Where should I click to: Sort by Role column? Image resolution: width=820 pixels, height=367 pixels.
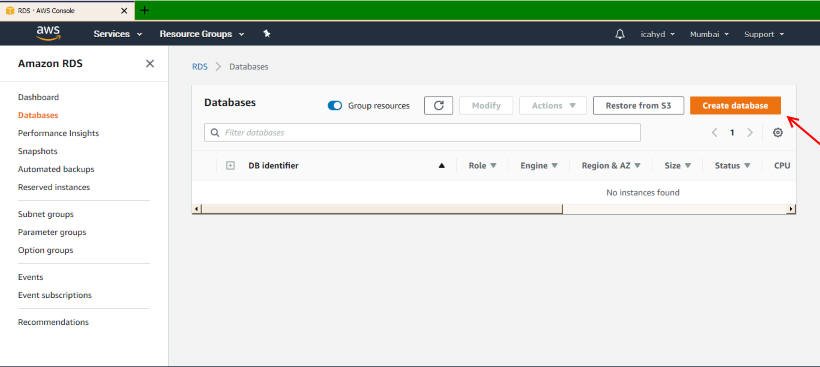point(482,166)
